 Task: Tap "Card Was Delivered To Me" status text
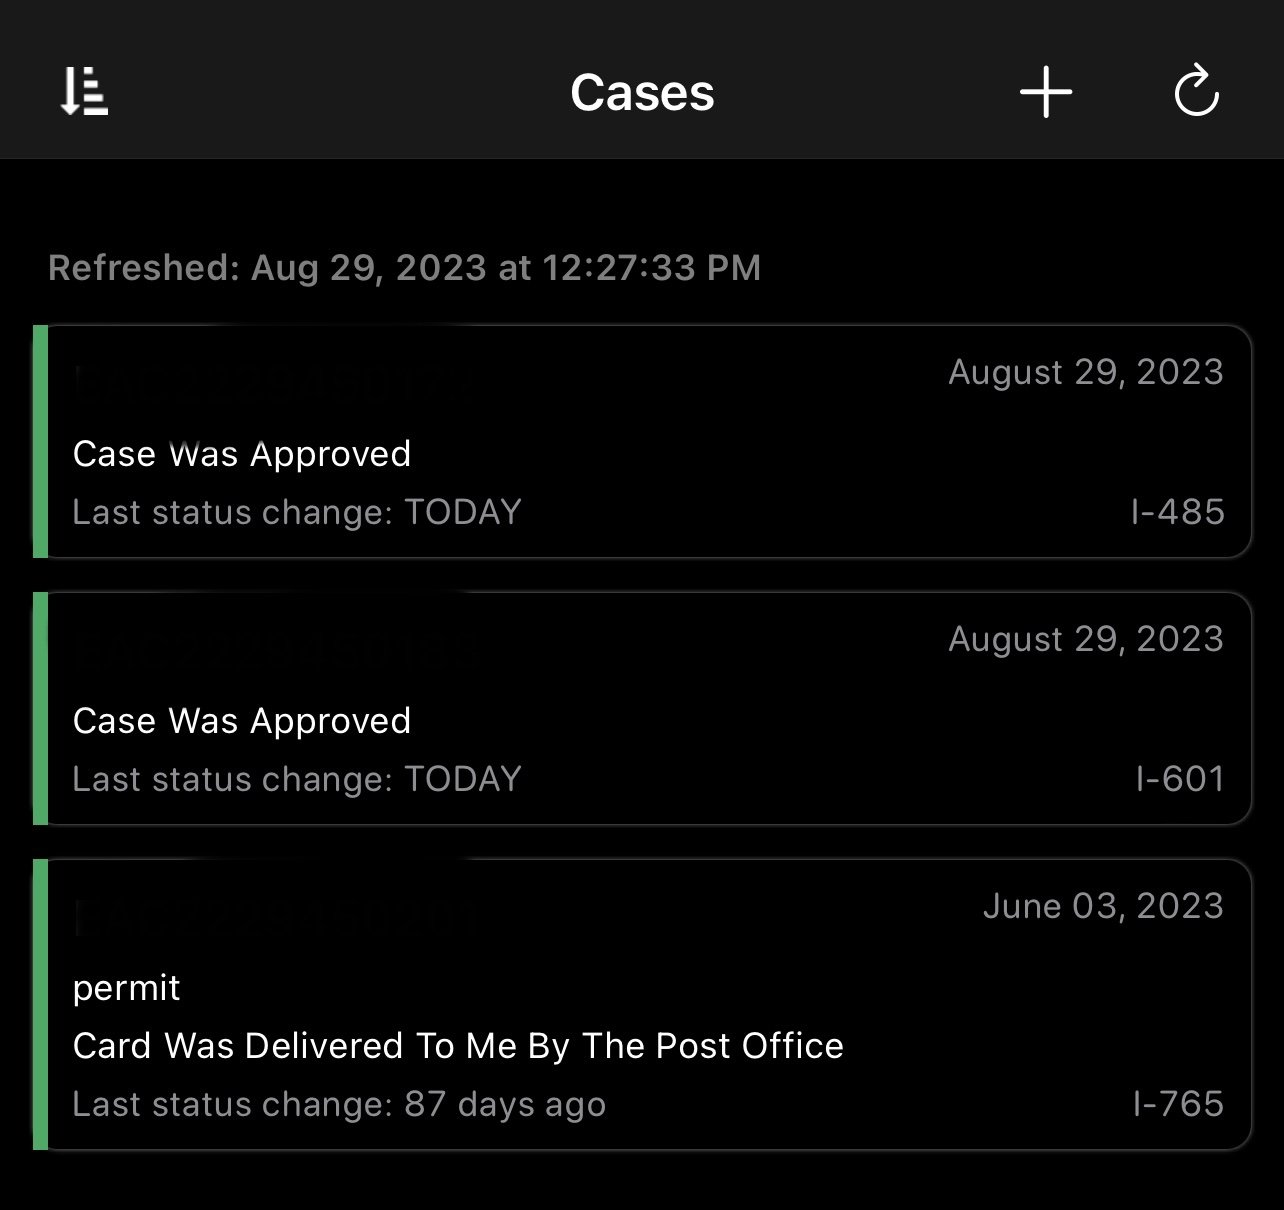click(458, 1046)
